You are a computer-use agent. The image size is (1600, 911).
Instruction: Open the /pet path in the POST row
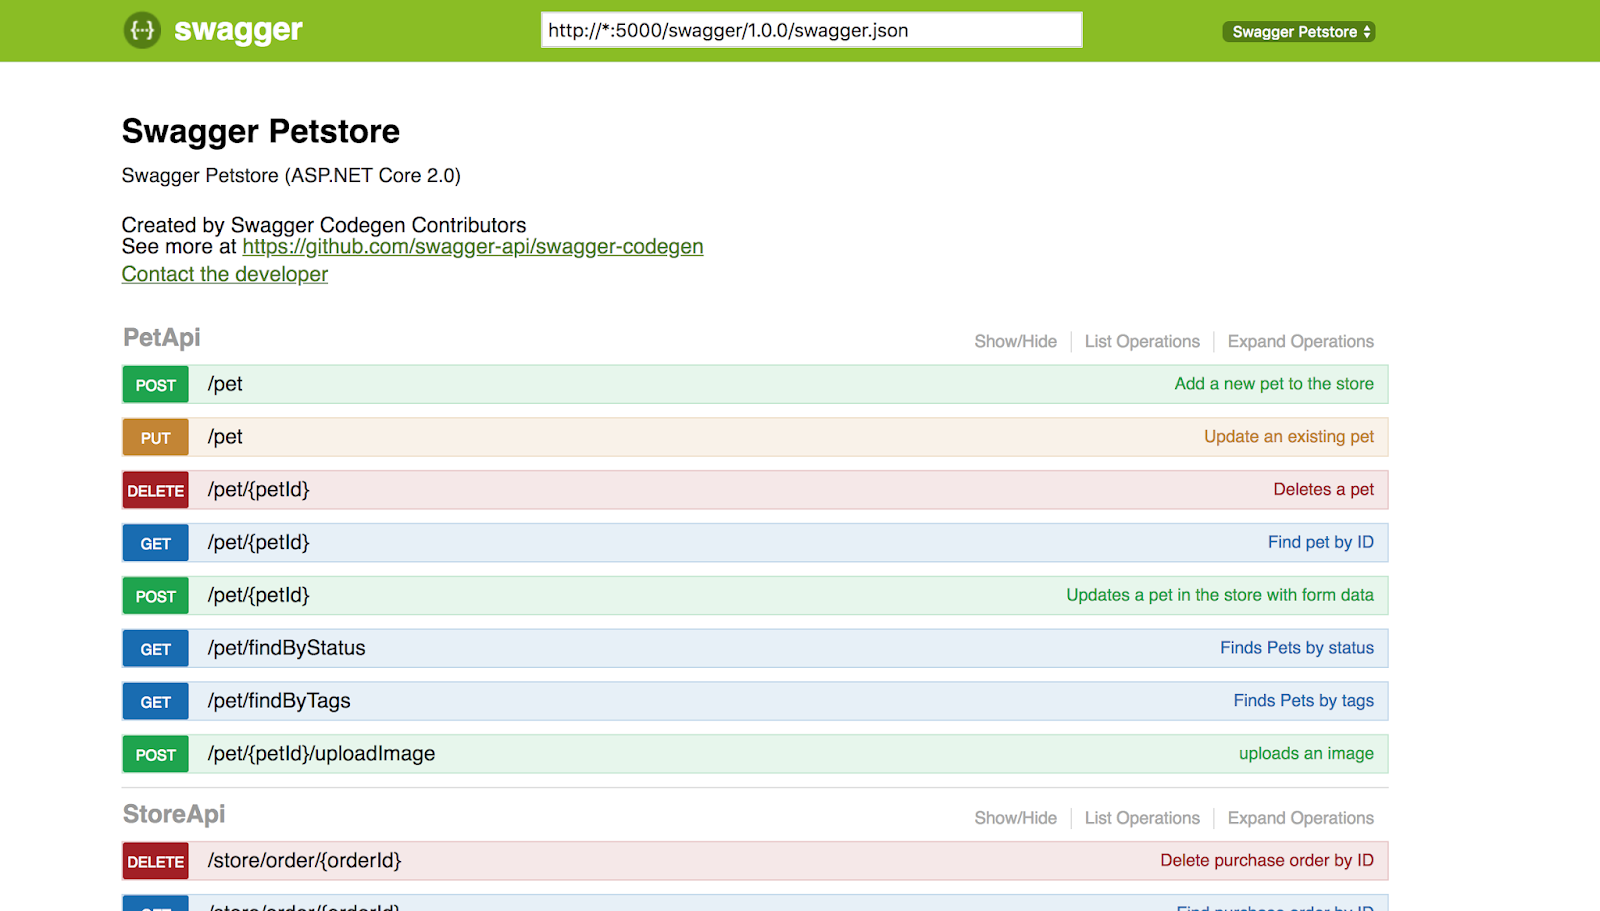225,385
